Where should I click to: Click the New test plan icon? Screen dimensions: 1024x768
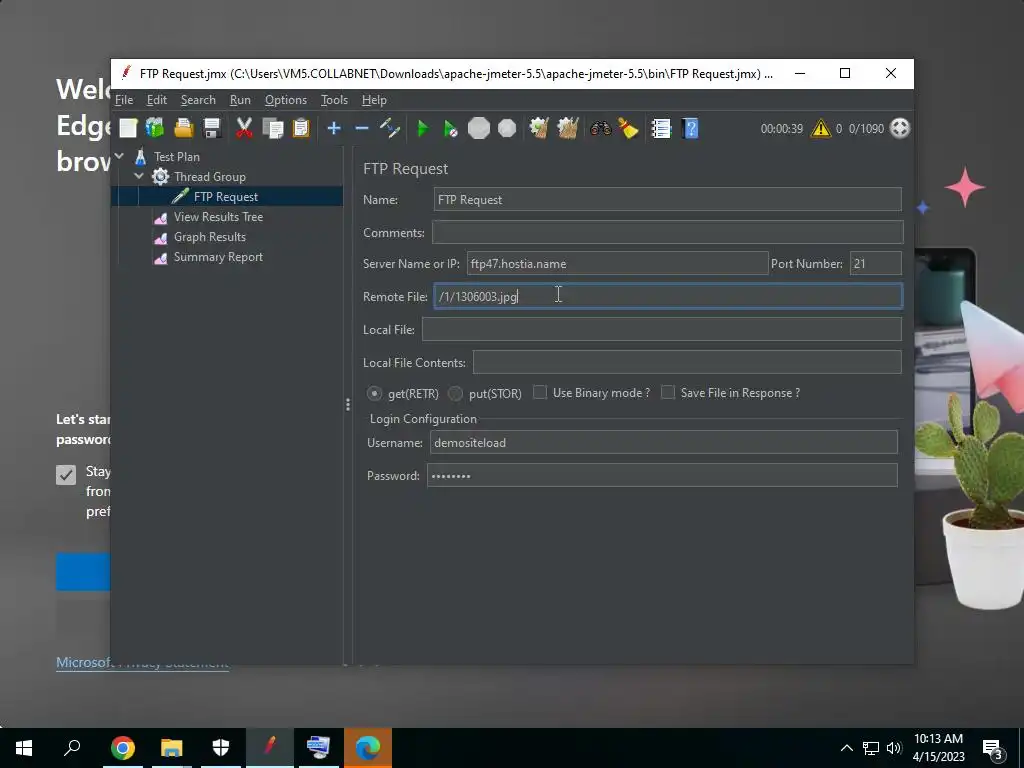point(128,129)
